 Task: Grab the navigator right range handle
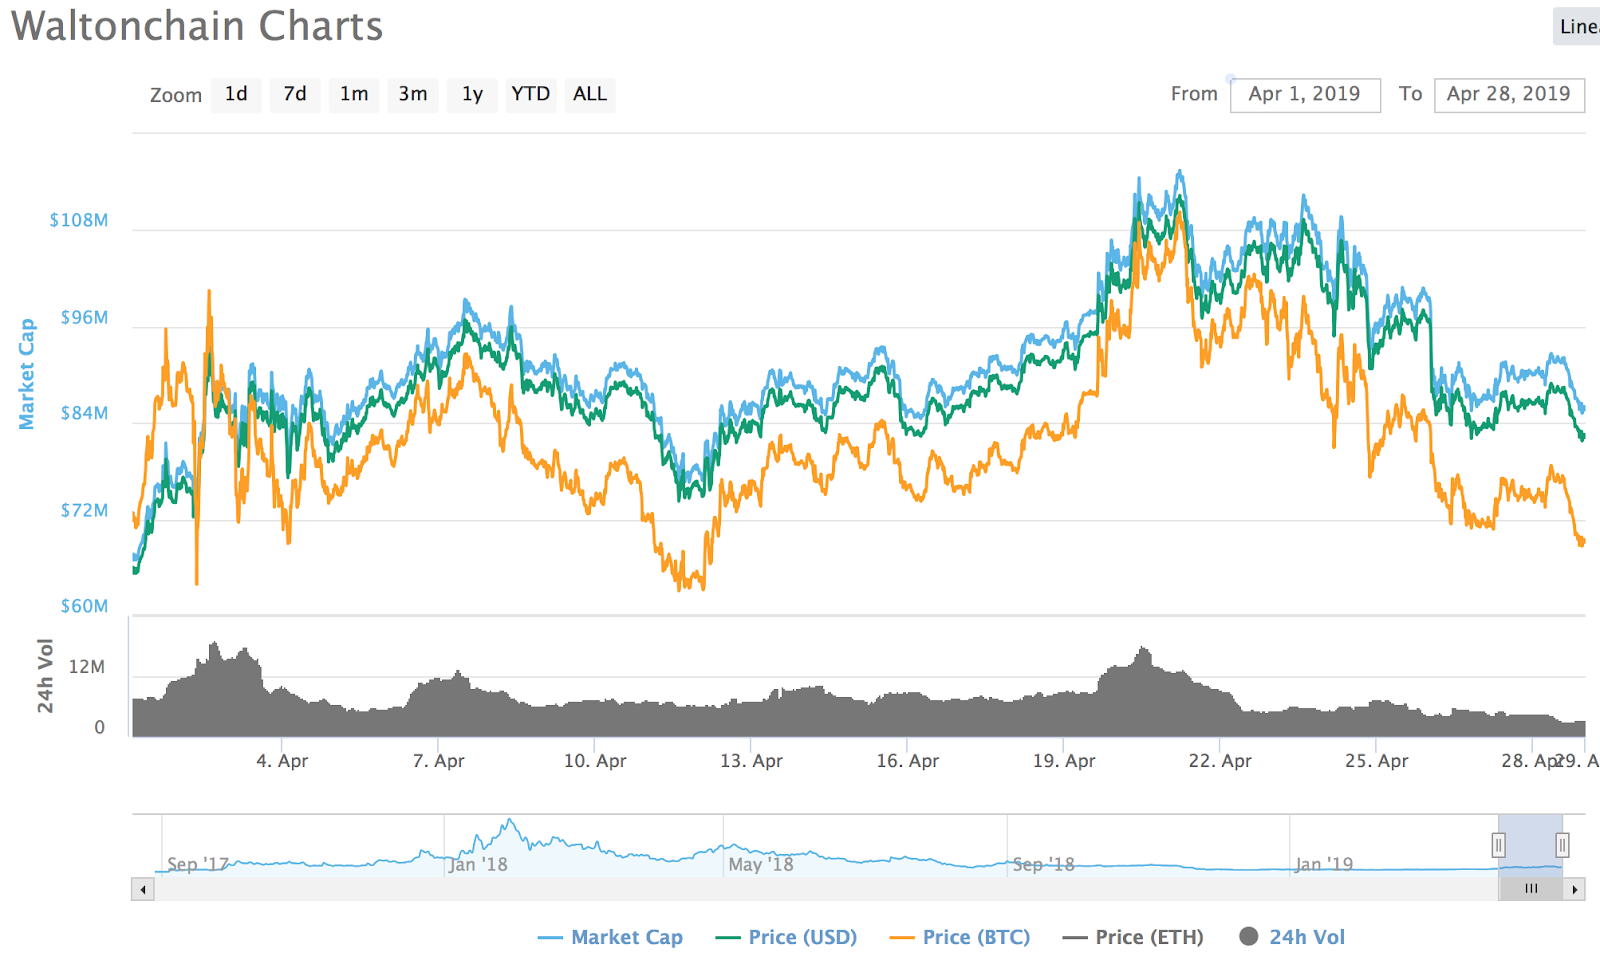[1562, 846]
